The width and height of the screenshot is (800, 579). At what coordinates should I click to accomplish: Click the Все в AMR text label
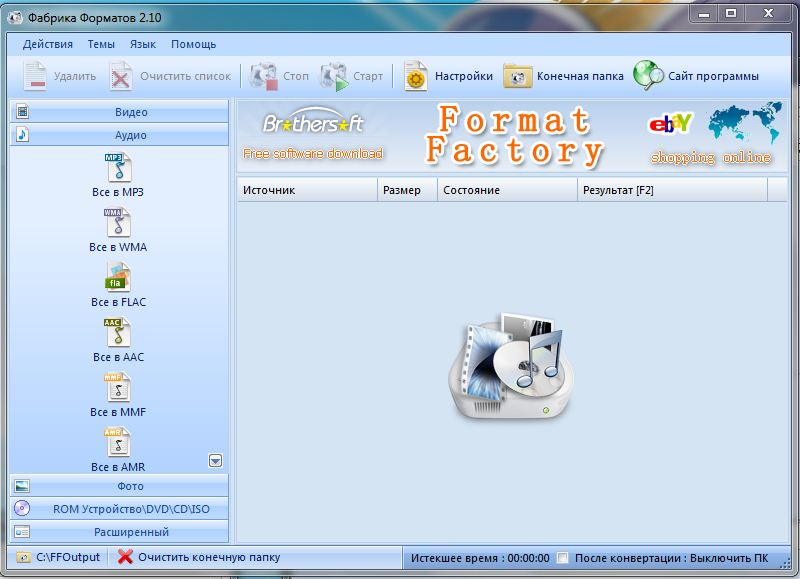point(118,467)
